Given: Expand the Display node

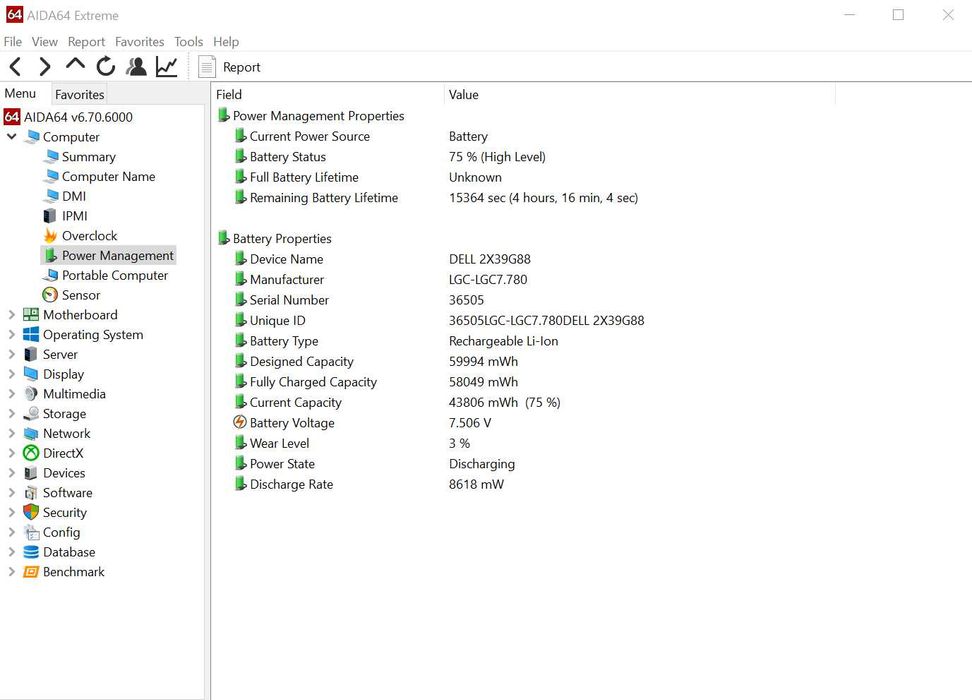Looking at the screenshot, I should click(x=11, y=374).
